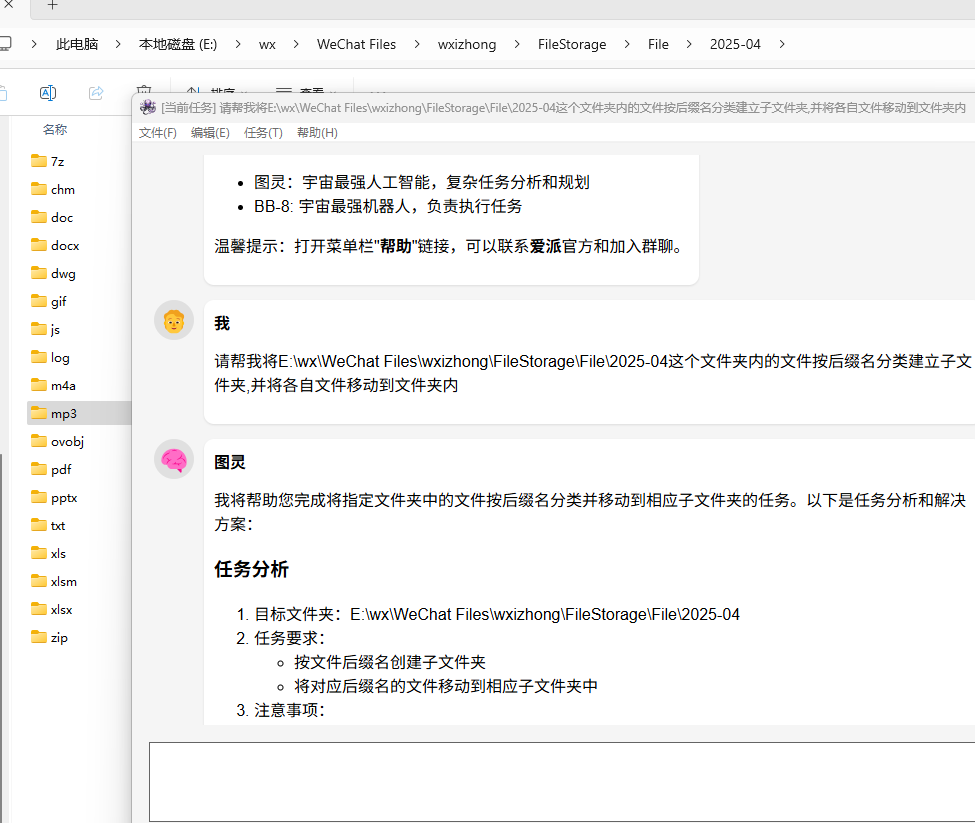Open the new tab plus button
Image resolution: width=975 pixels, height=823 pixels.
(x=53, y=6)
